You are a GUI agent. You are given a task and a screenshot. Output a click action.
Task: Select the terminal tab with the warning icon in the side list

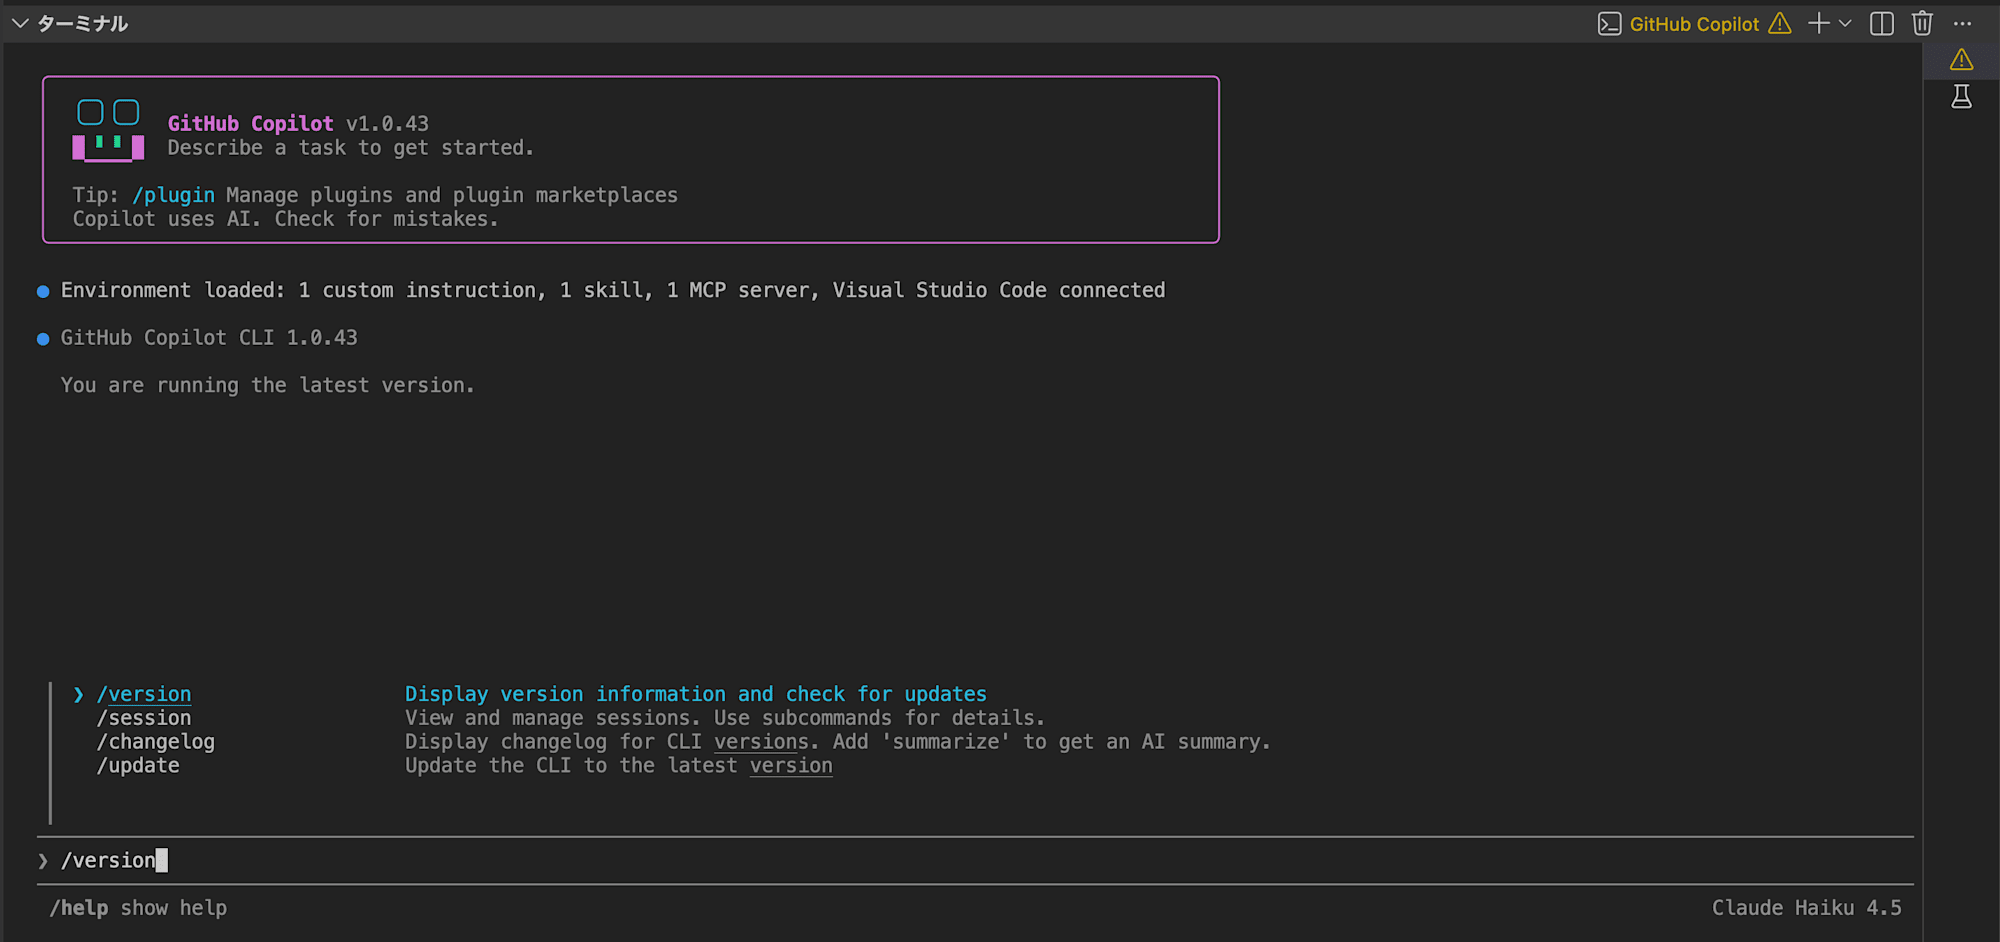[x=1962, y=60]
